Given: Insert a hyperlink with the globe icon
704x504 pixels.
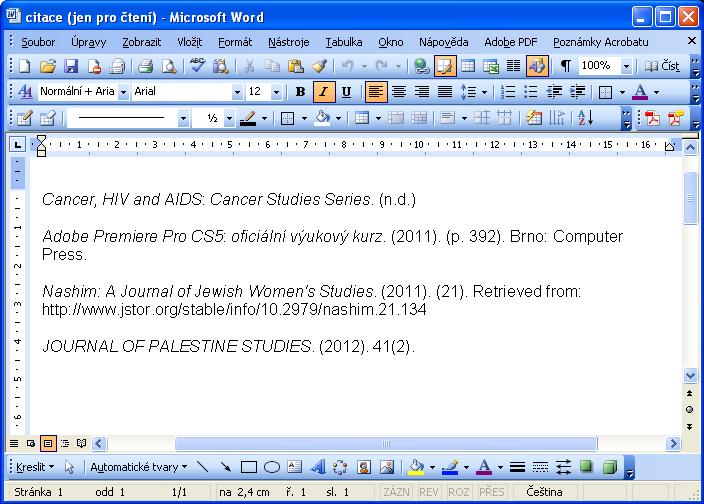Looking at the screenshot, I should tap(421, 66).
